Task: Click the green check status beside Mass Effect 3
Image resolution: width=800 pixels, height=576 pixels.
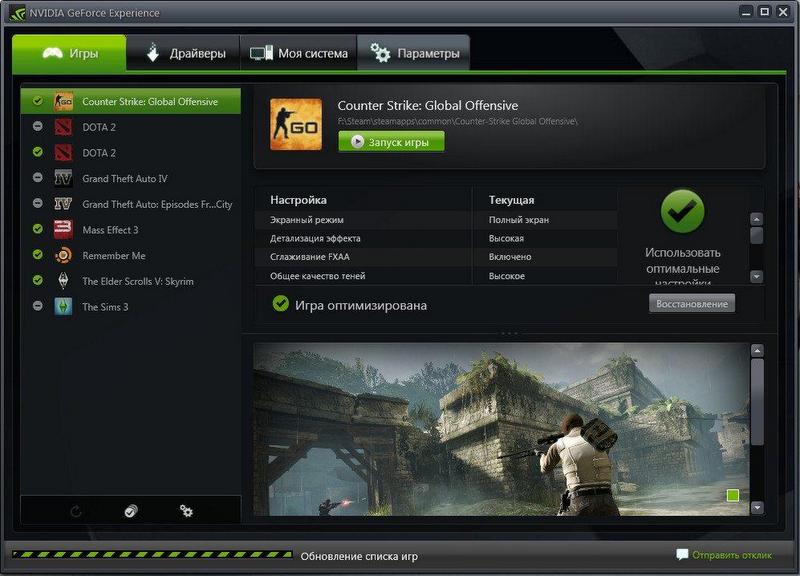Action: click(38, 229)
